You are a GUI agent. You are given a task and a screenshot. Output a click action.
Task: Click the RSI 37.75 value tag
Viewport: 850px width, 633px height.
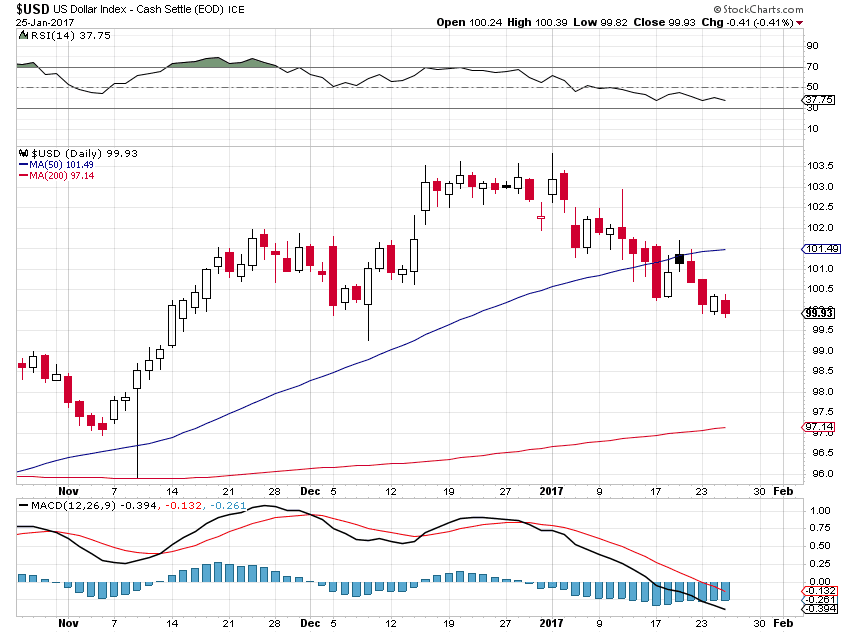(x=818, y=100)
